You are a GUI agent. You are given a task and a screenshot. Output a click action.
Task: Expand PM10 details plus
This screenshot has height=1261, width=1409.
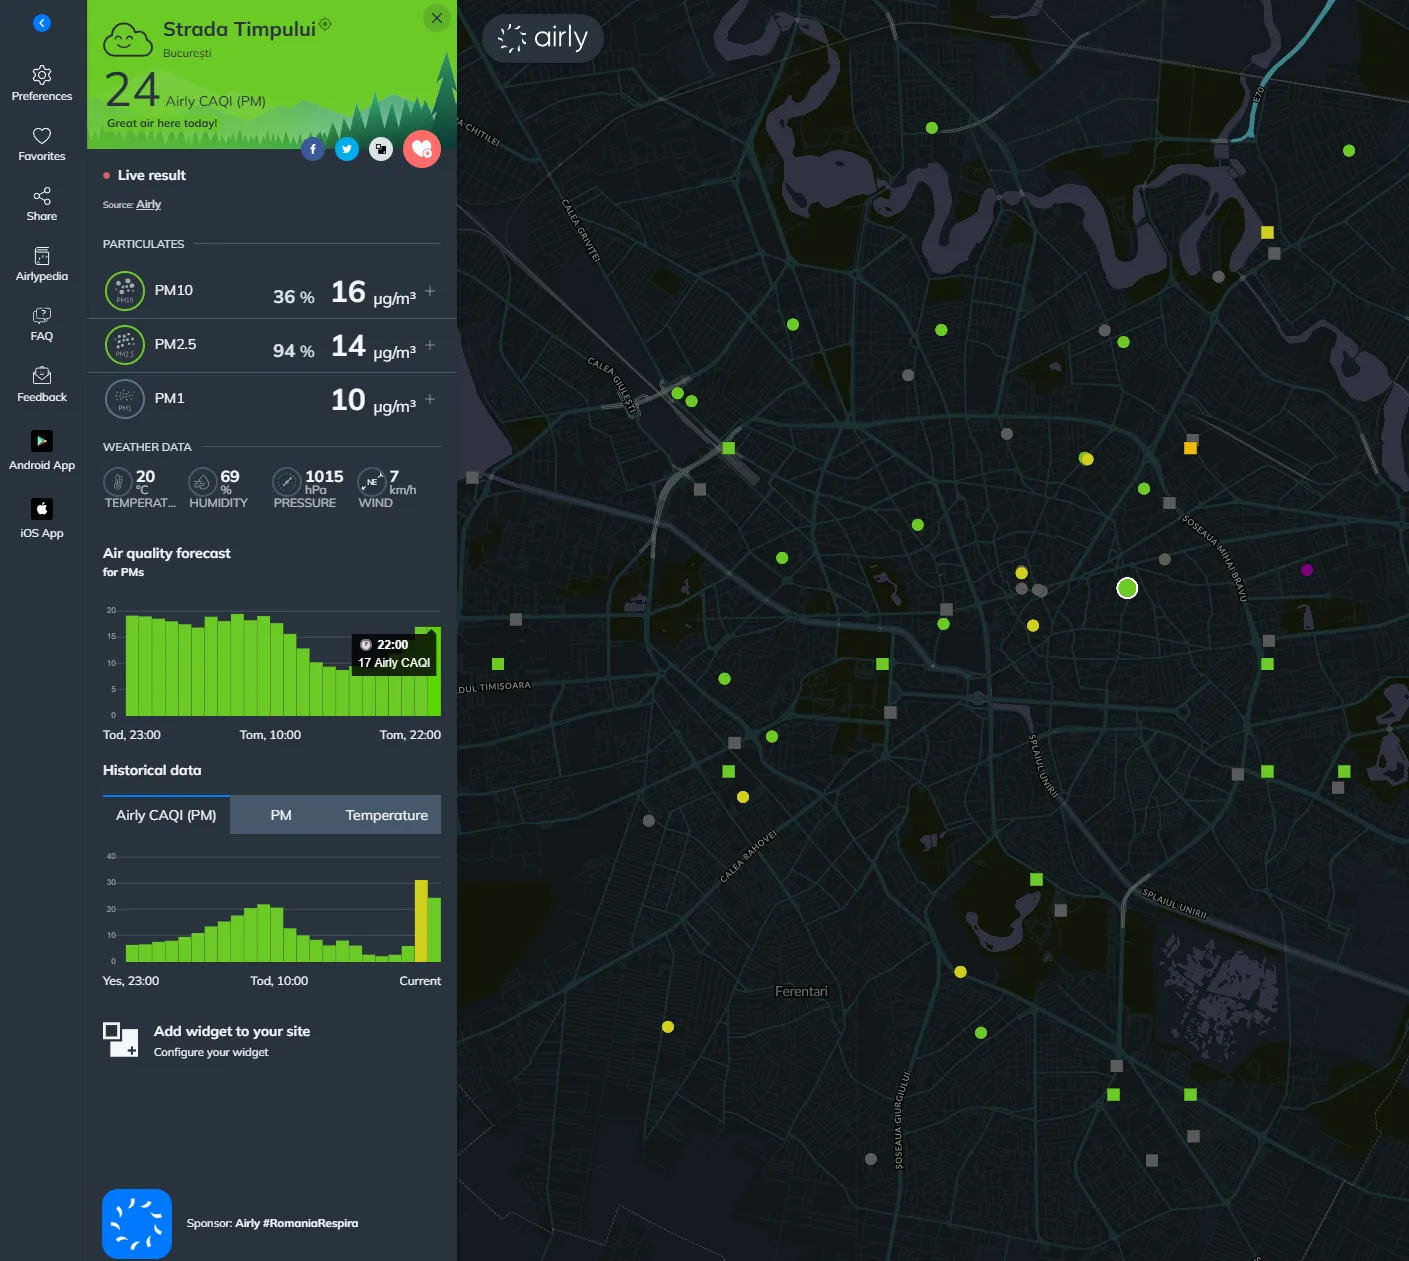click(430, 291)
